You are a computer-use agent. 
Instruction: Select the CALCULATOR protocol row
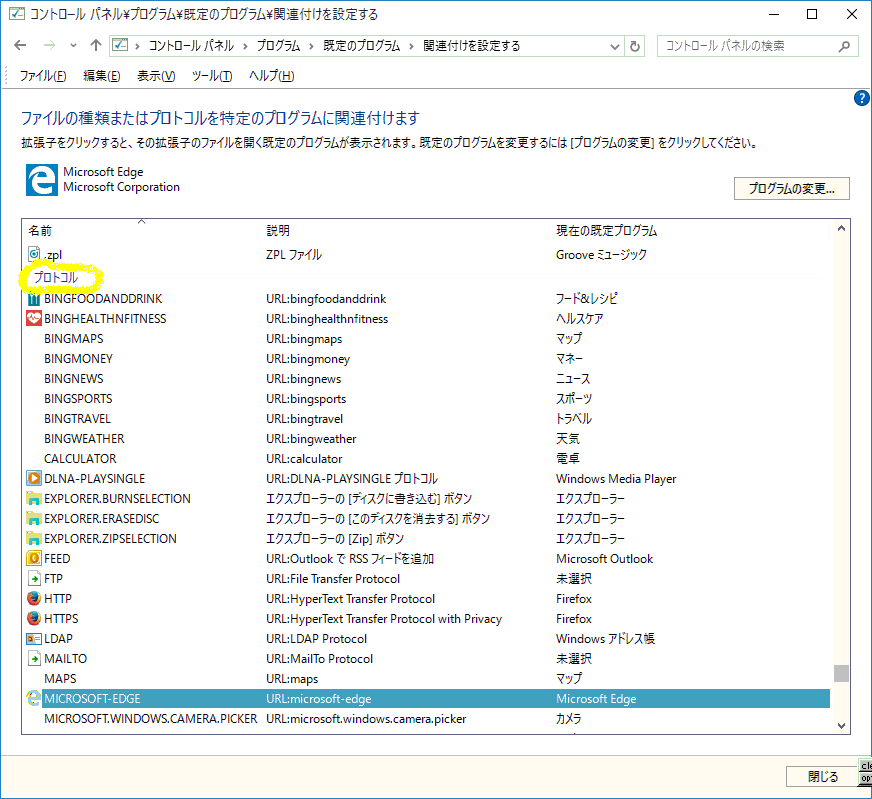[427, 459]
